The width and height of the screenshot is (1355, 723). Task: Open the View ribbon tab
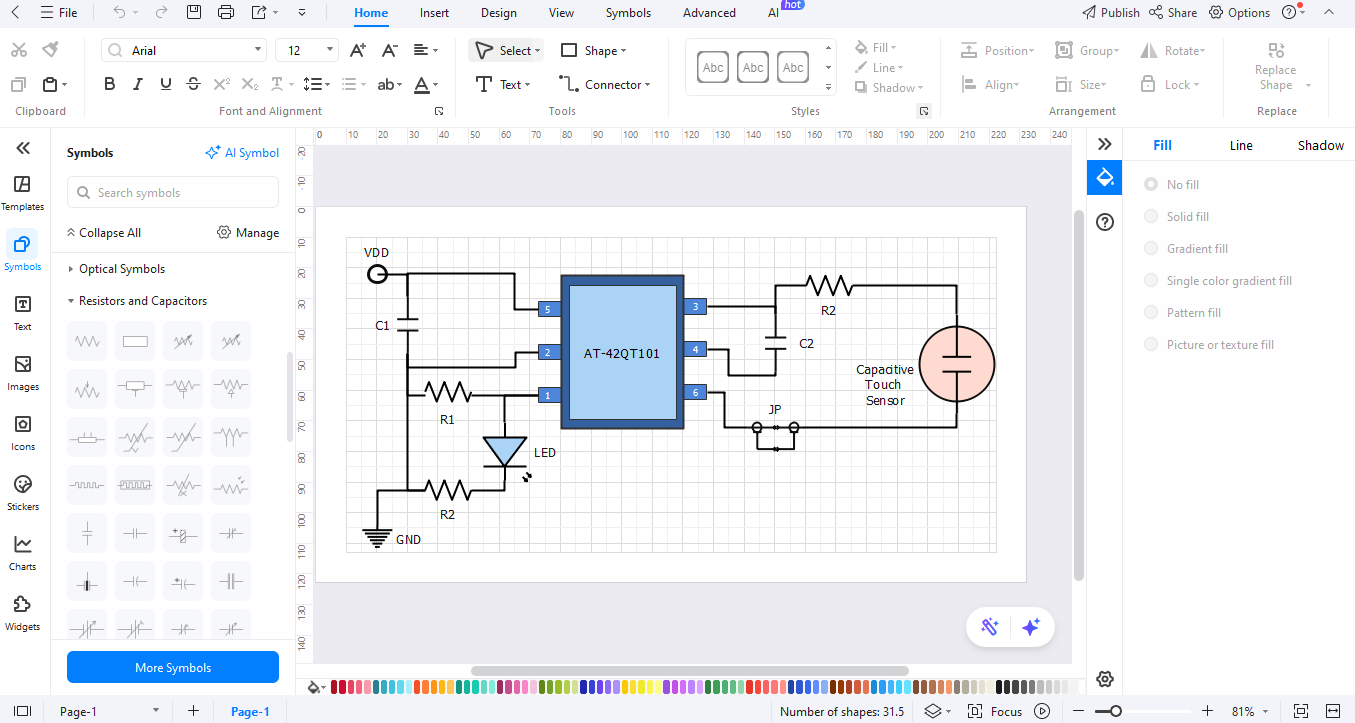pos(561,13)
